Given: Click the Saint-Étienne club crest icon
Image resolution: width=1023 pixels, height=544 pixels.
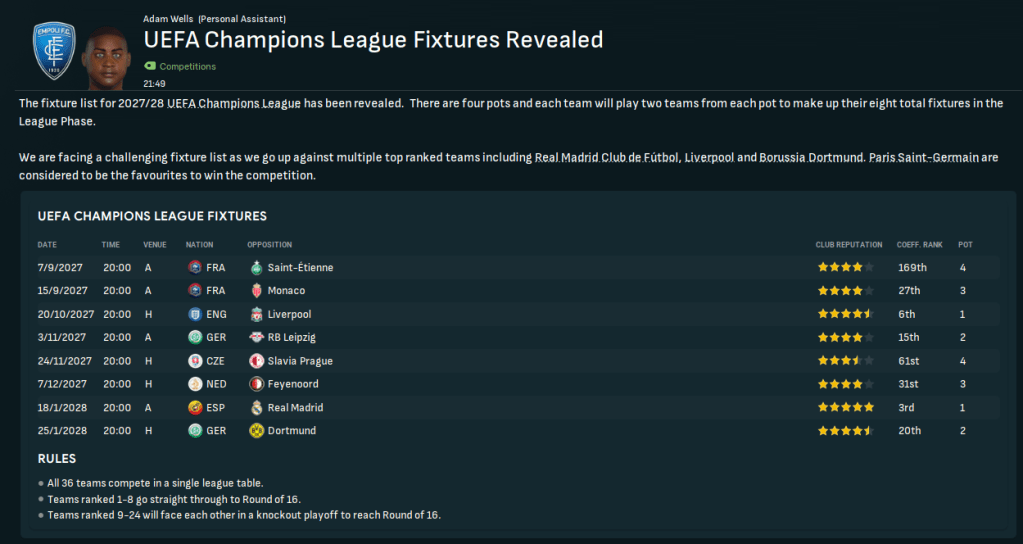Looking at the screenshot, I should point(257,267).
